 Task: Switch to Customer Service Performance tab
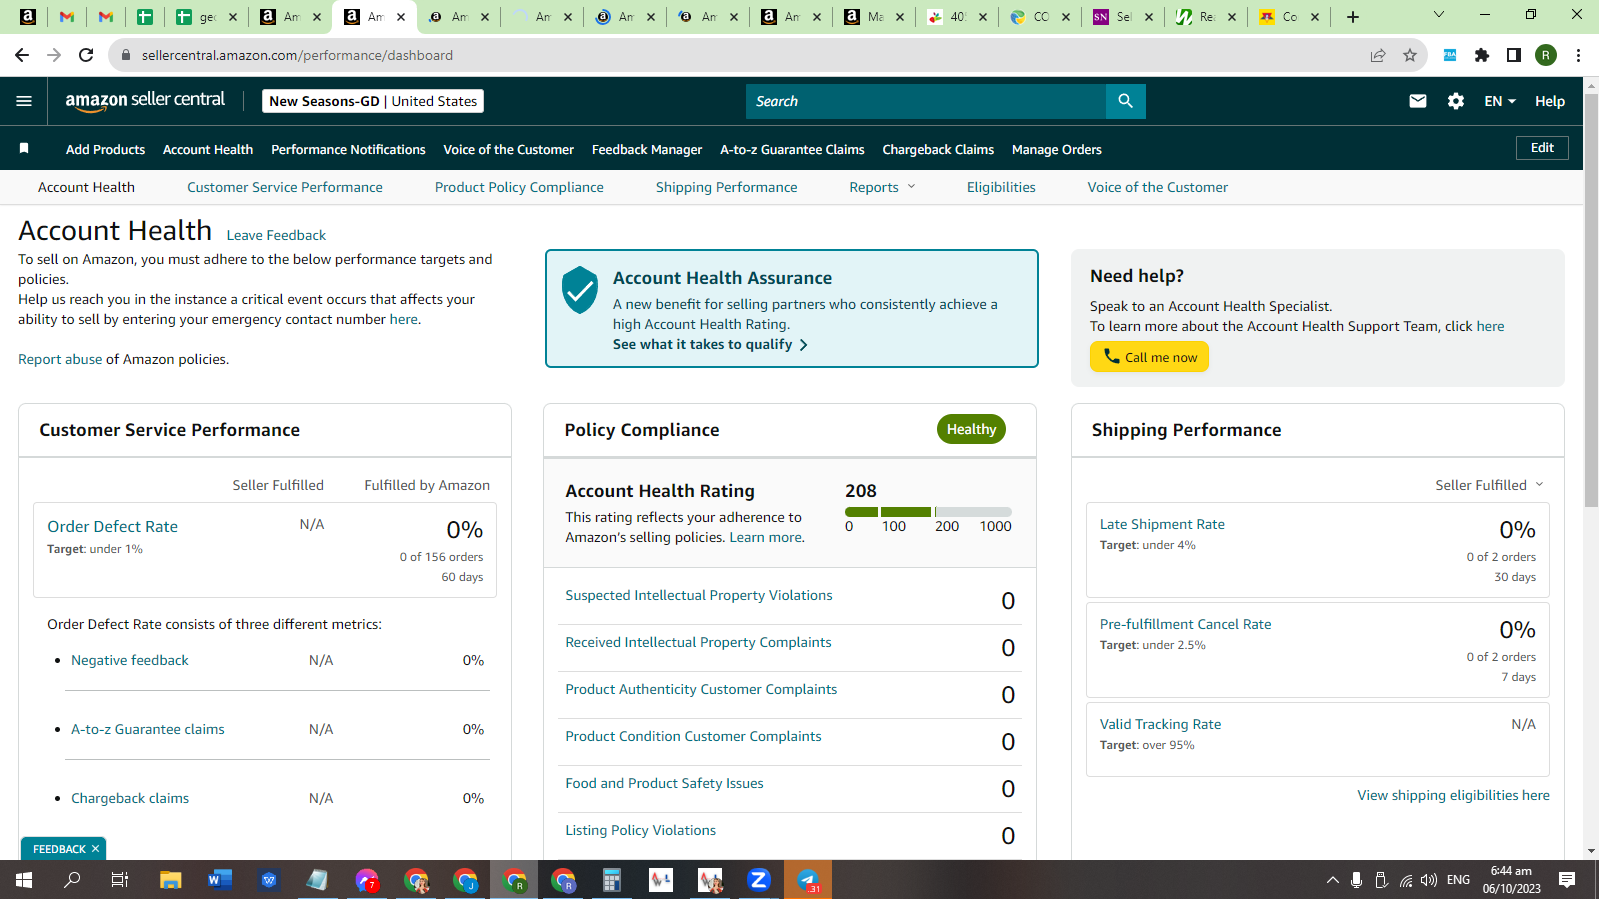285,187
